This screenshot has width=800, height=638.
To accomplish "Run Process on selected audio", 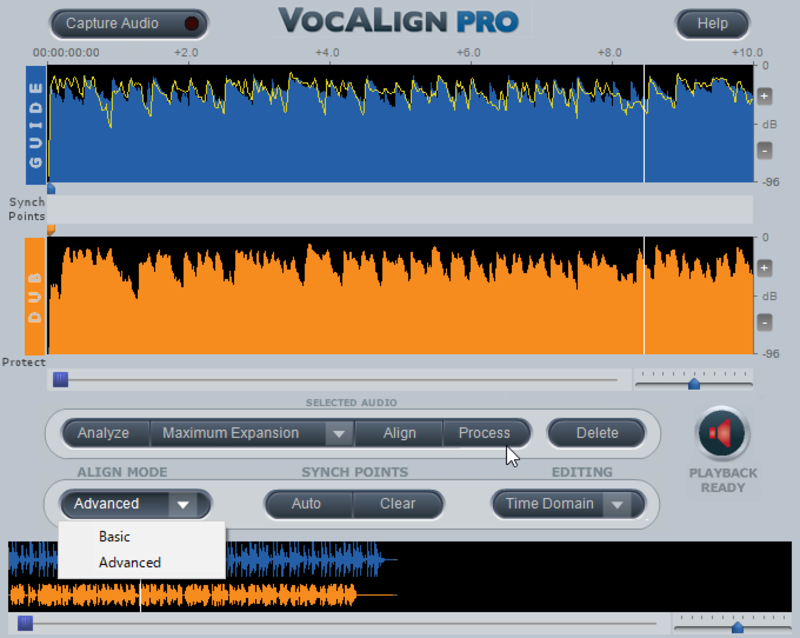I will tap(486, 433).
